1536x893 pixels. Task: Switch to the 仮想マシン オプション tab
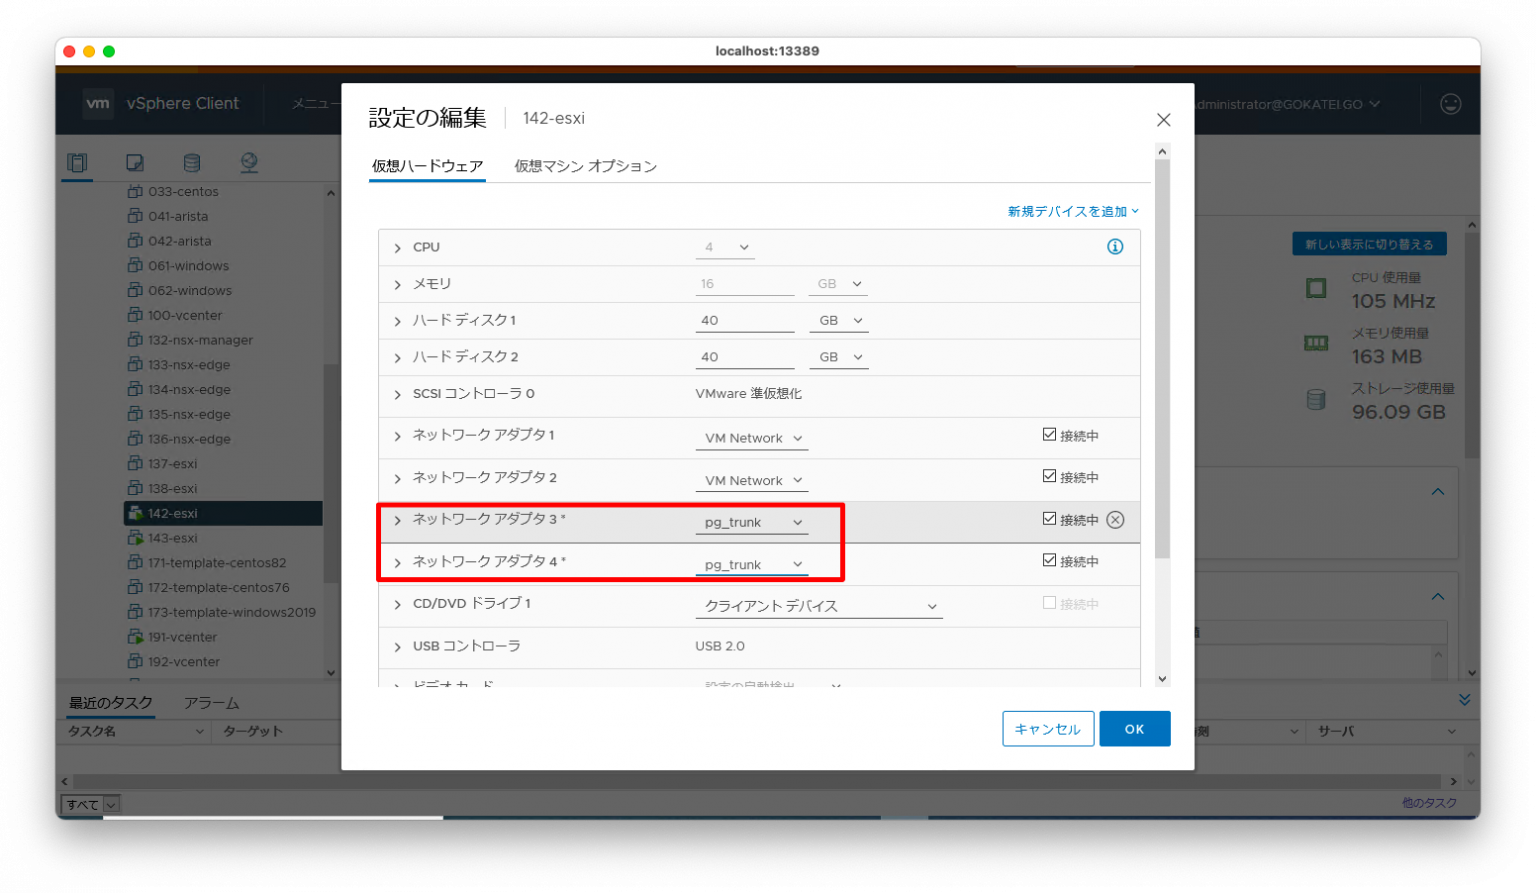pyautogui.click(x=585, y=165)
